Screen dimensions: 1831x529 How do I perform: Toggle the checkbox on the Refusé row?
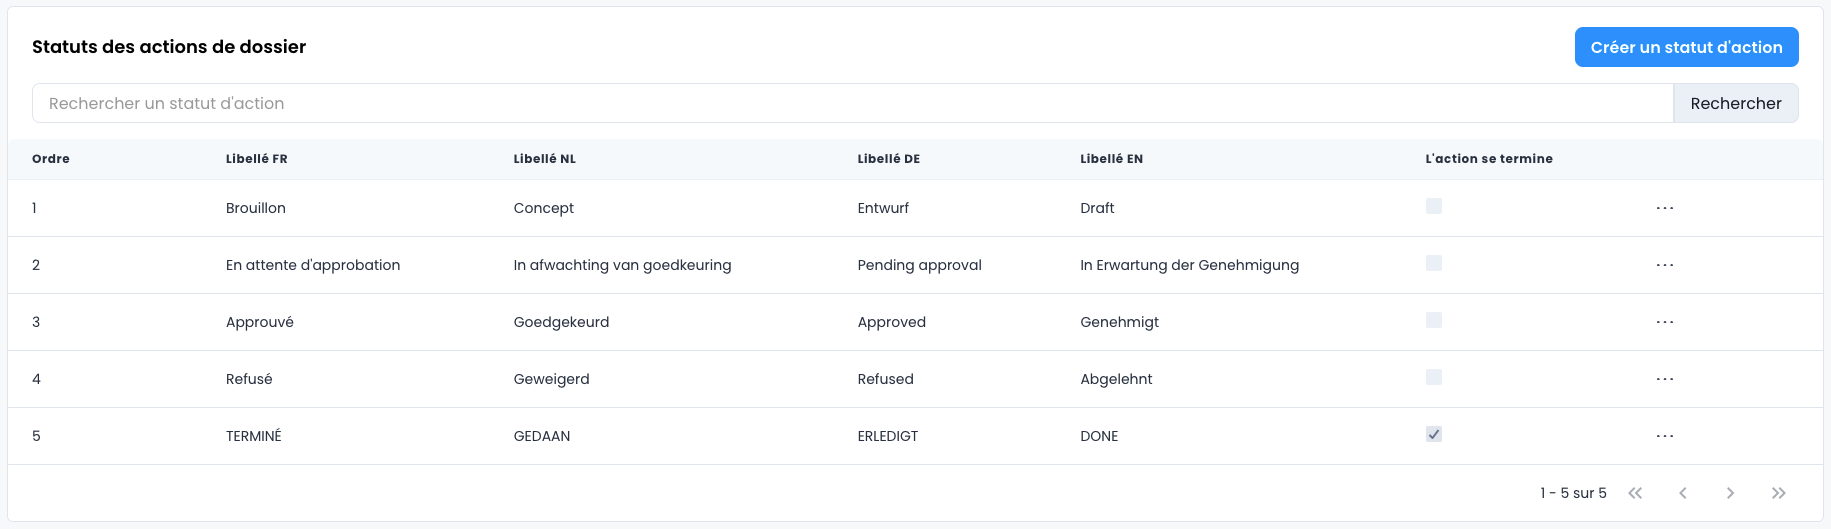pos(1434,377)
